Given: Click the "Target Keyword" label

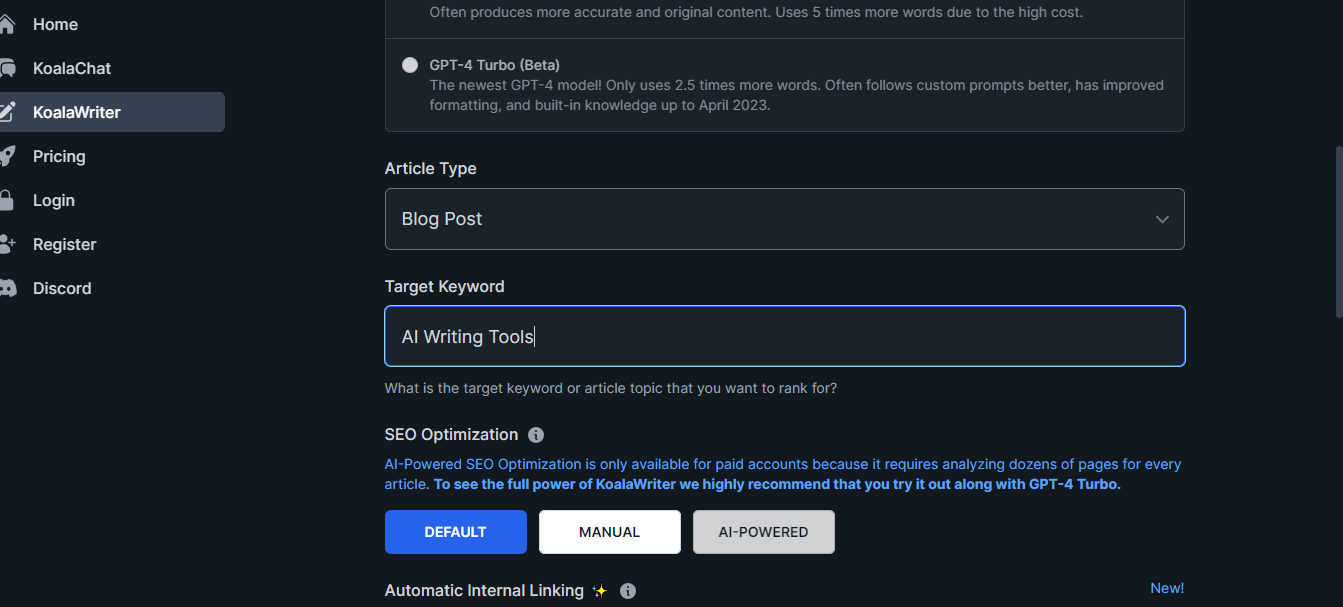Looking at the screenshot, I should click(x=445, y=287).
